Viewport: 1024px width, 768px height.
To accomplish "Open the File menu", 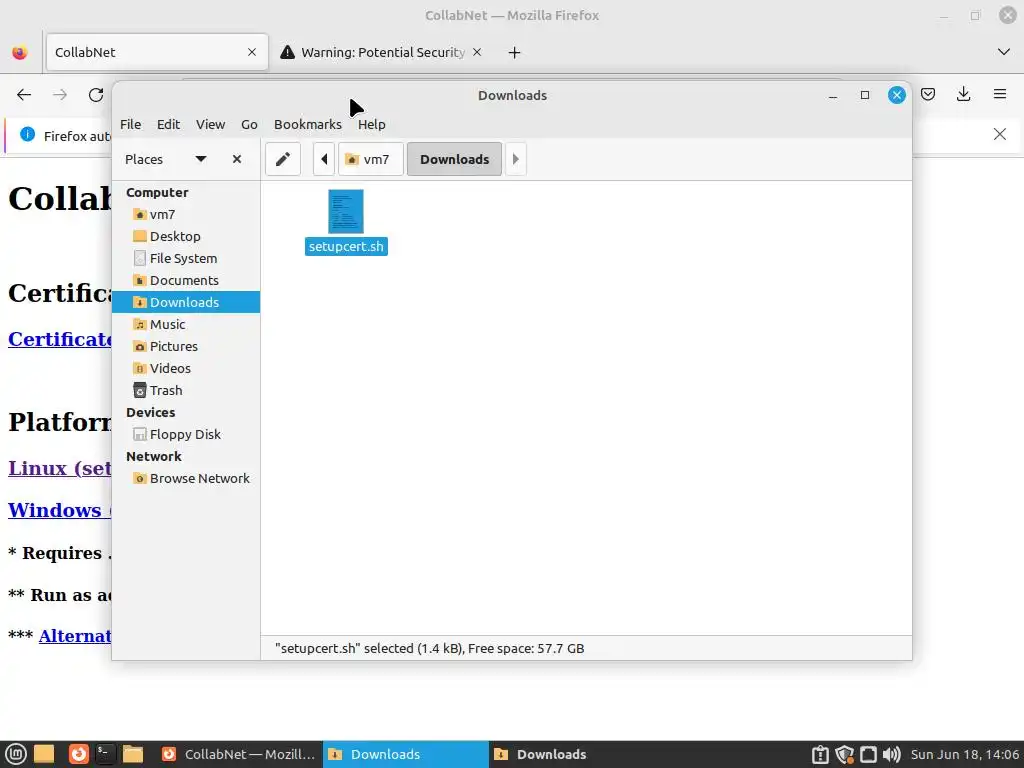I will [x=131, y=124].
